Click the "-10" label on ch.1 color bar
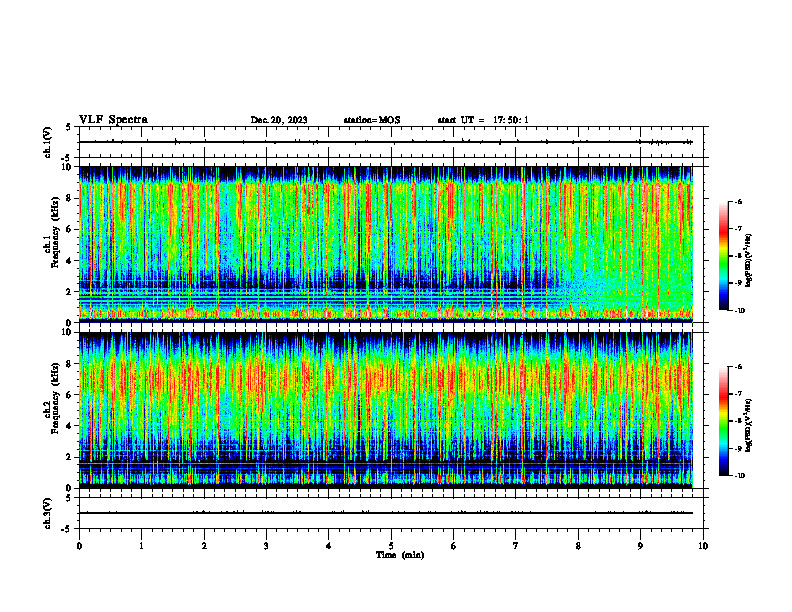This screenshot has height=612, width=792. pyautogui.click(x=739, y=311)
